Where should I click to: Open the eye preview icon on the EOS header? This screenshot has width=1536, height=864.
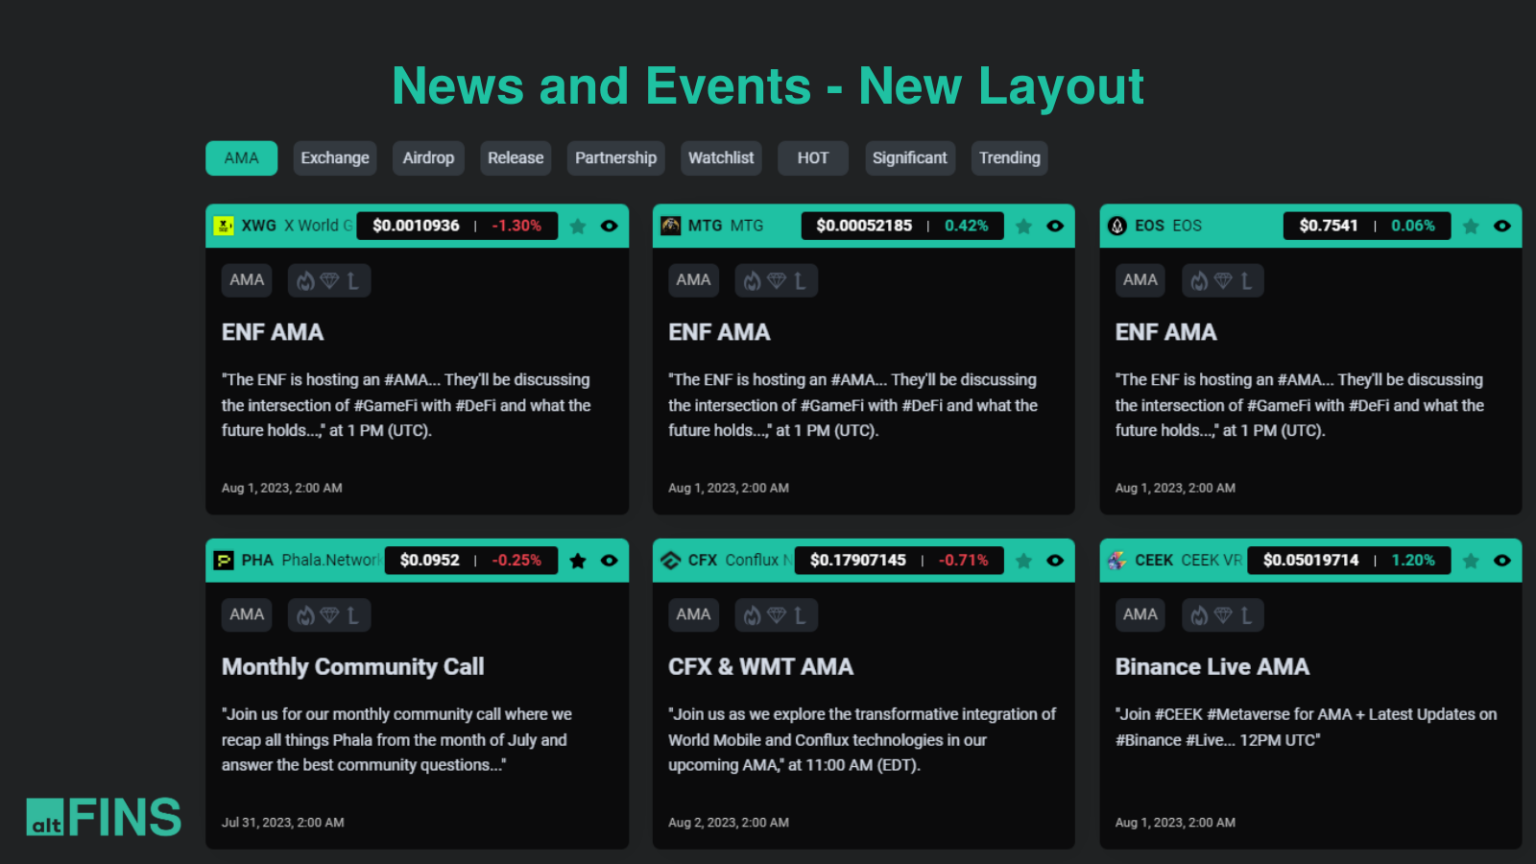[1502, 225]
